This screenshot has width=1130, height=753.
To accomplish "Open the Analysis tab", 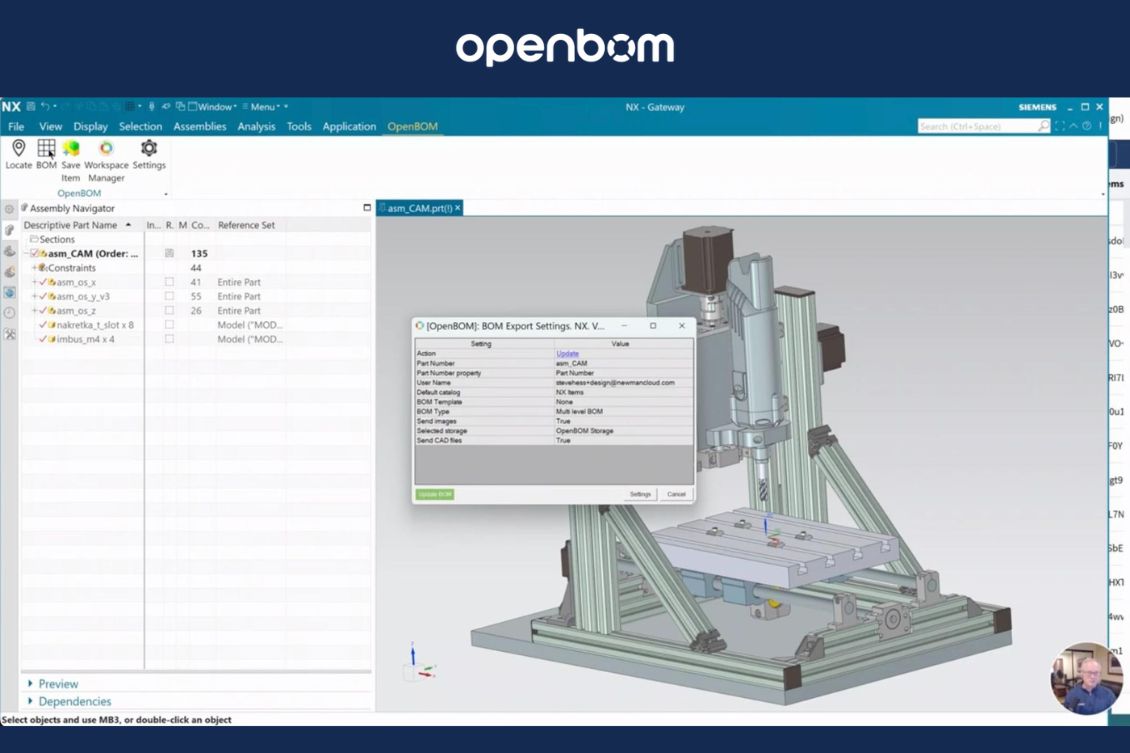I will point(257,126).
